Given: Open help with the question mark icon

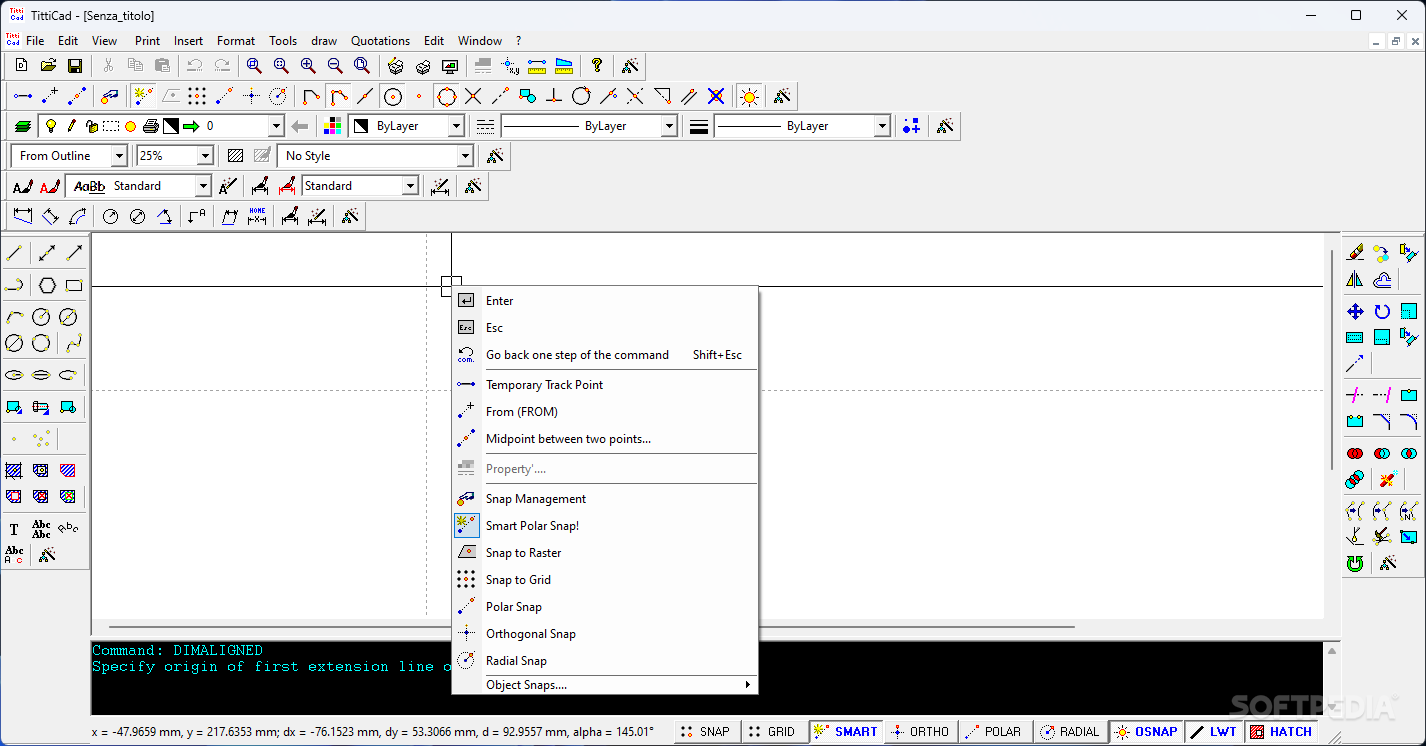Looking at the screenshot, I should click(597, 66).
